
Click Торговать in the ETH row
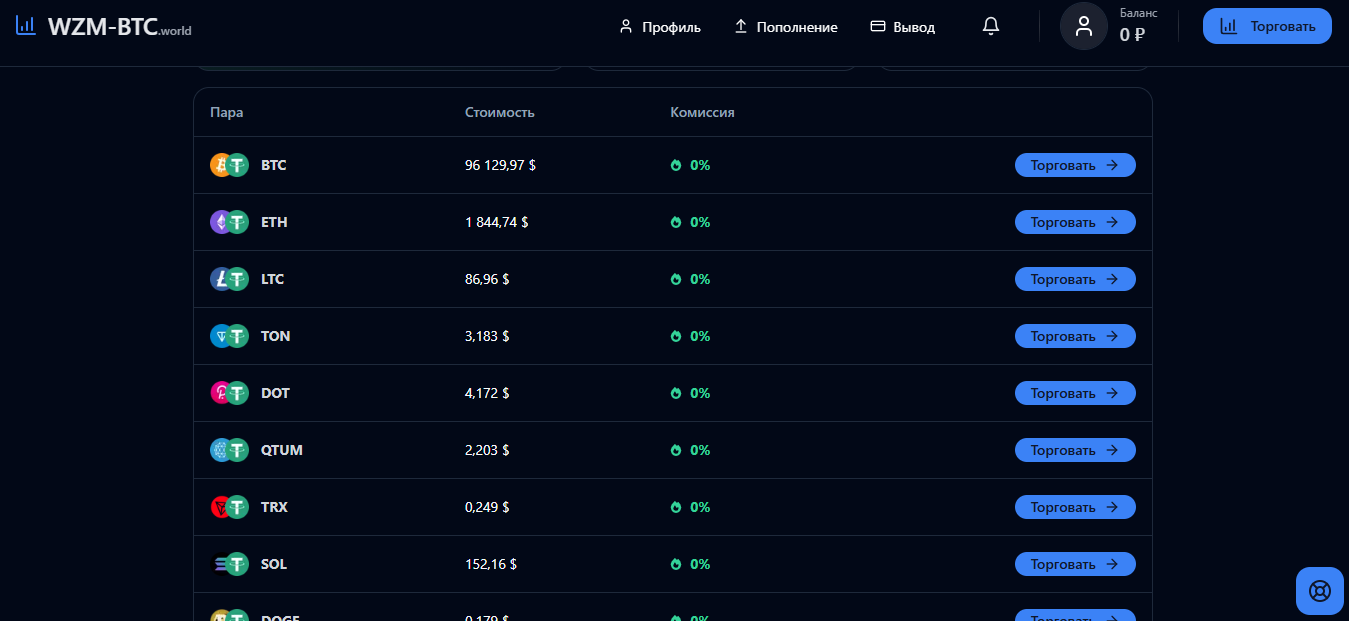point(1075,222)
